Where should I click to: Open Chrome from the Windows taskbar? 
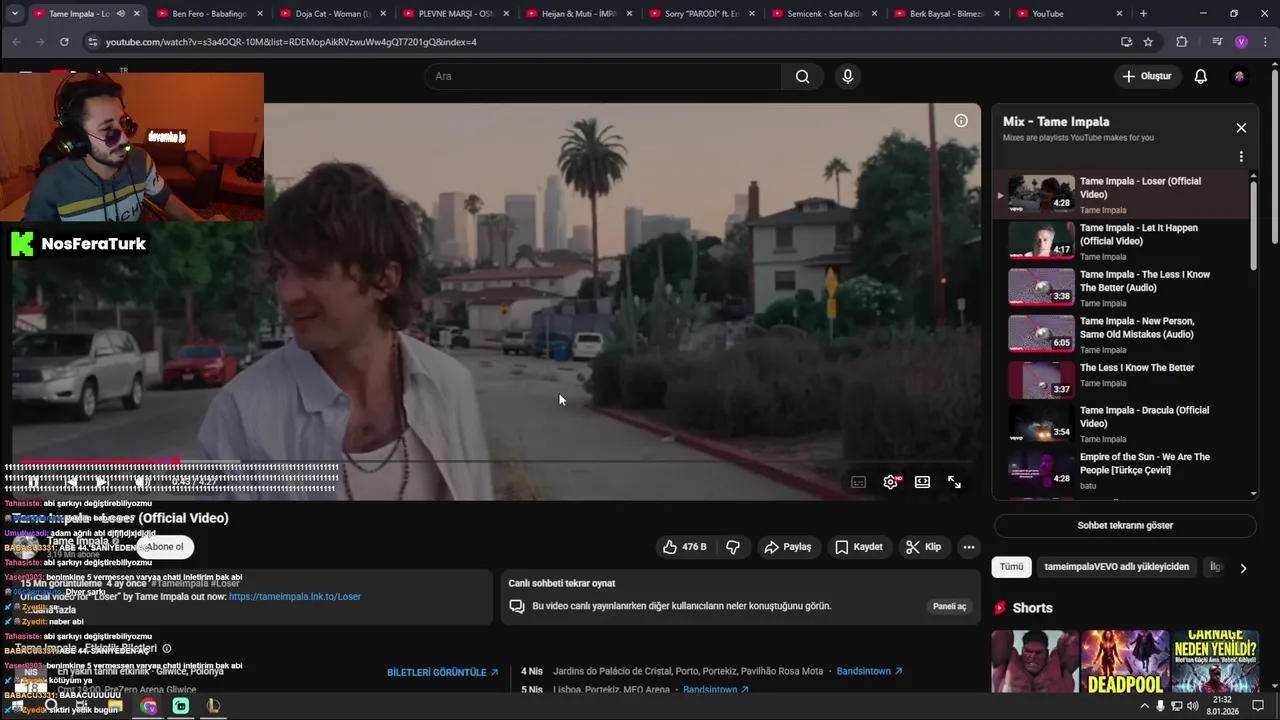149,706
